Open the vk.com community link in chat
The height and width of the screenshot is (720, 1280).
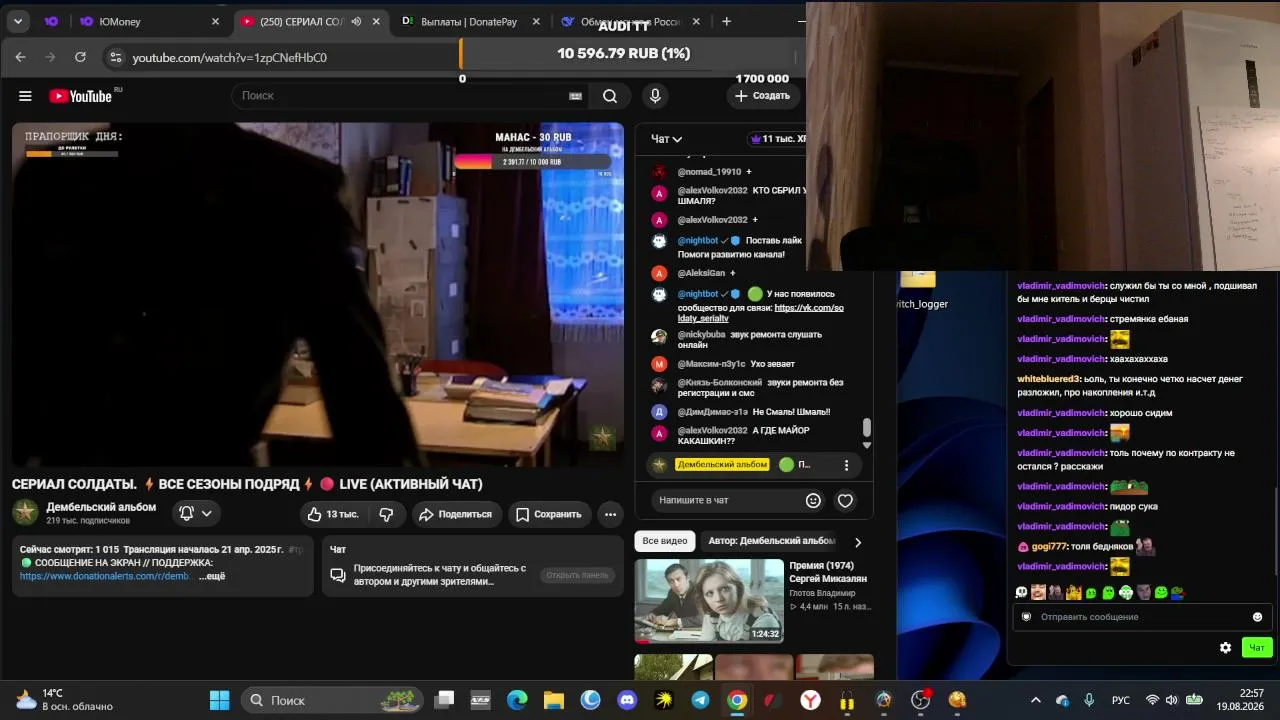pos(760,313)
